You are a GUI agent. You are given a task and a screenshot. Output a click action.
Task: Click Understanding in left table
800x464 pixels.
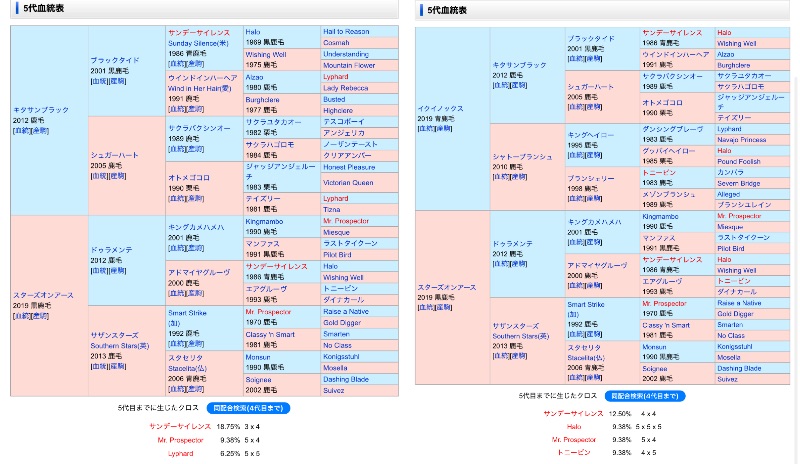345,54
